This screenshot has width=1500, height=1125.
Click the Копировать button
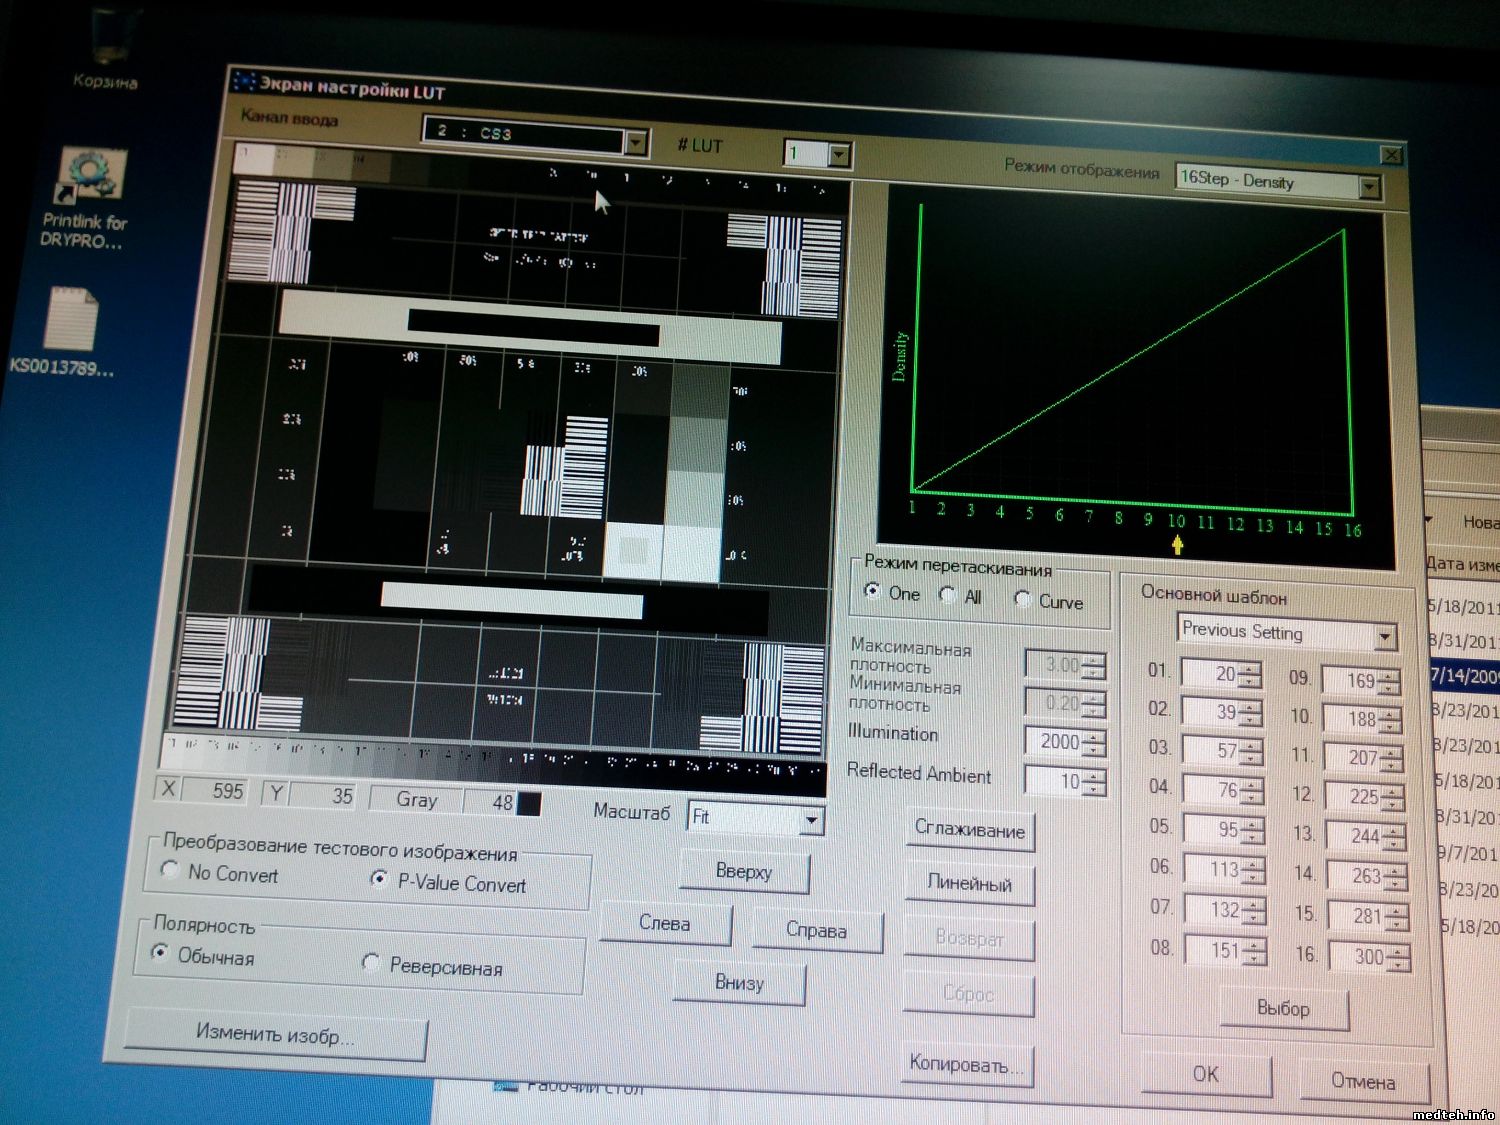click(x=967, y=1065)
